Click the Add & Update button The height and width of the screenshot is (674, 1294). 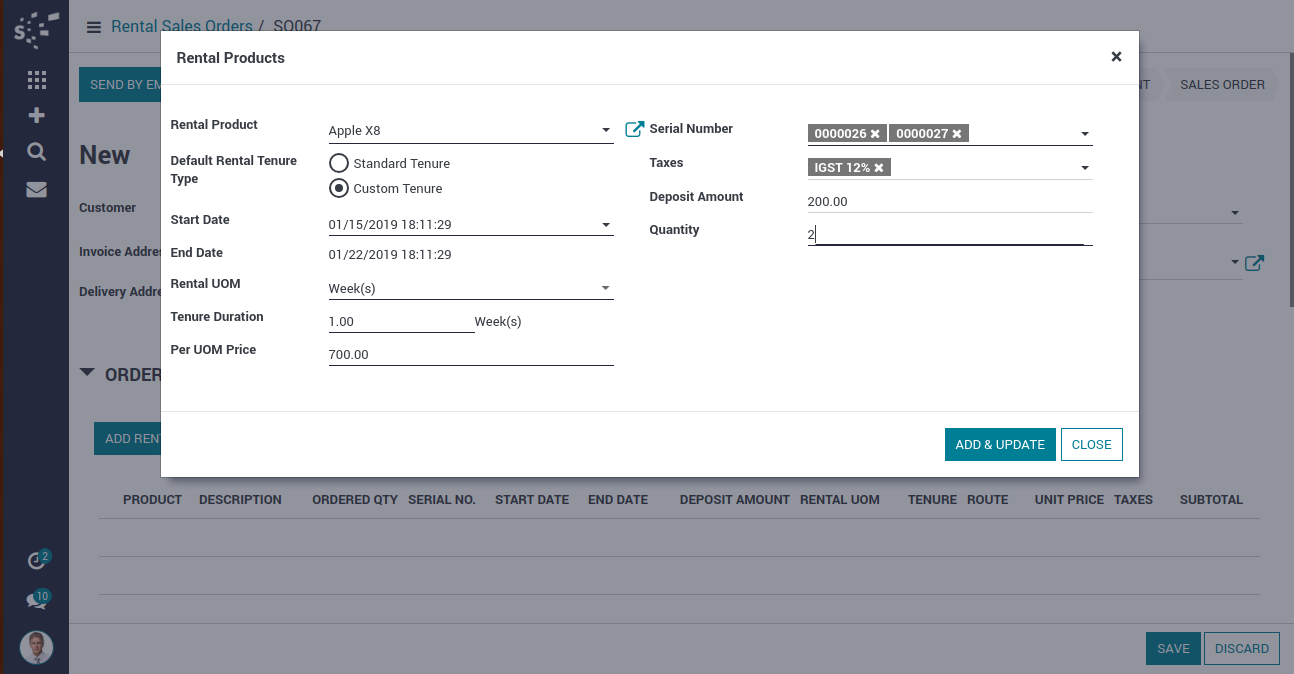click(x=999, y=445)
